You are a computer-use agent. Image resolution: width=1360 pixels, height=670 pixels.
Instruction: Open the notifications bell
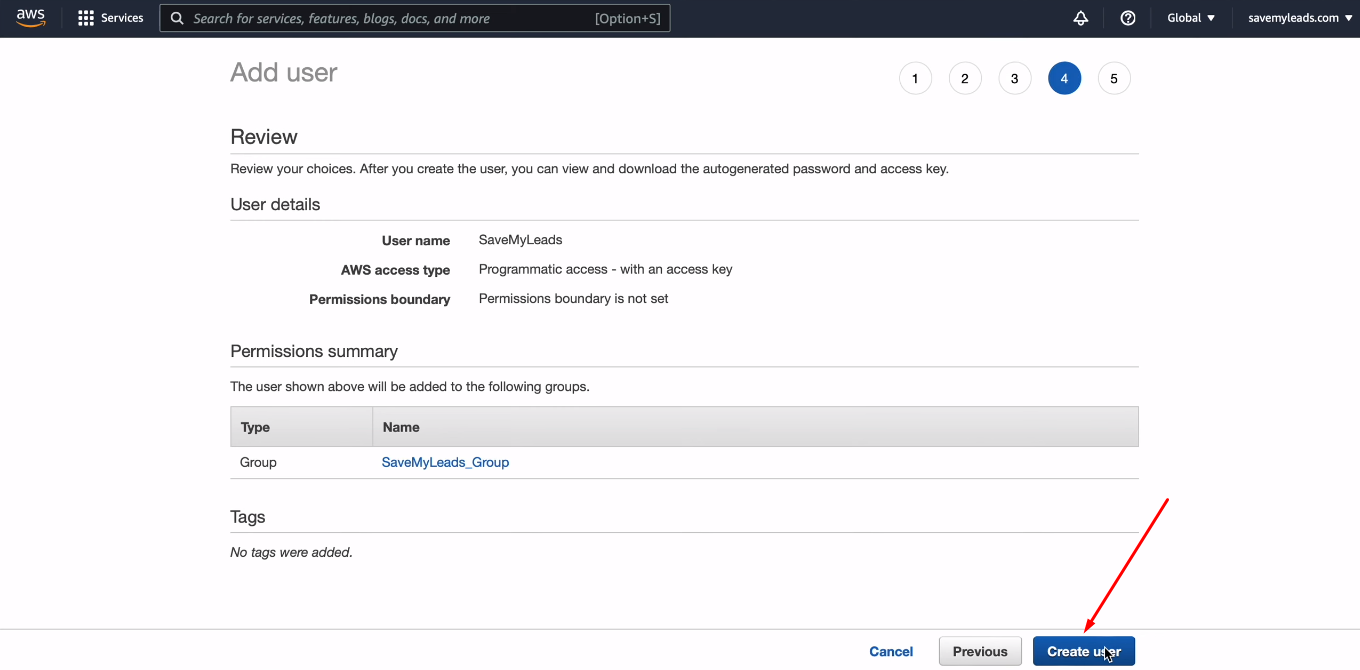click(1081, 18)
